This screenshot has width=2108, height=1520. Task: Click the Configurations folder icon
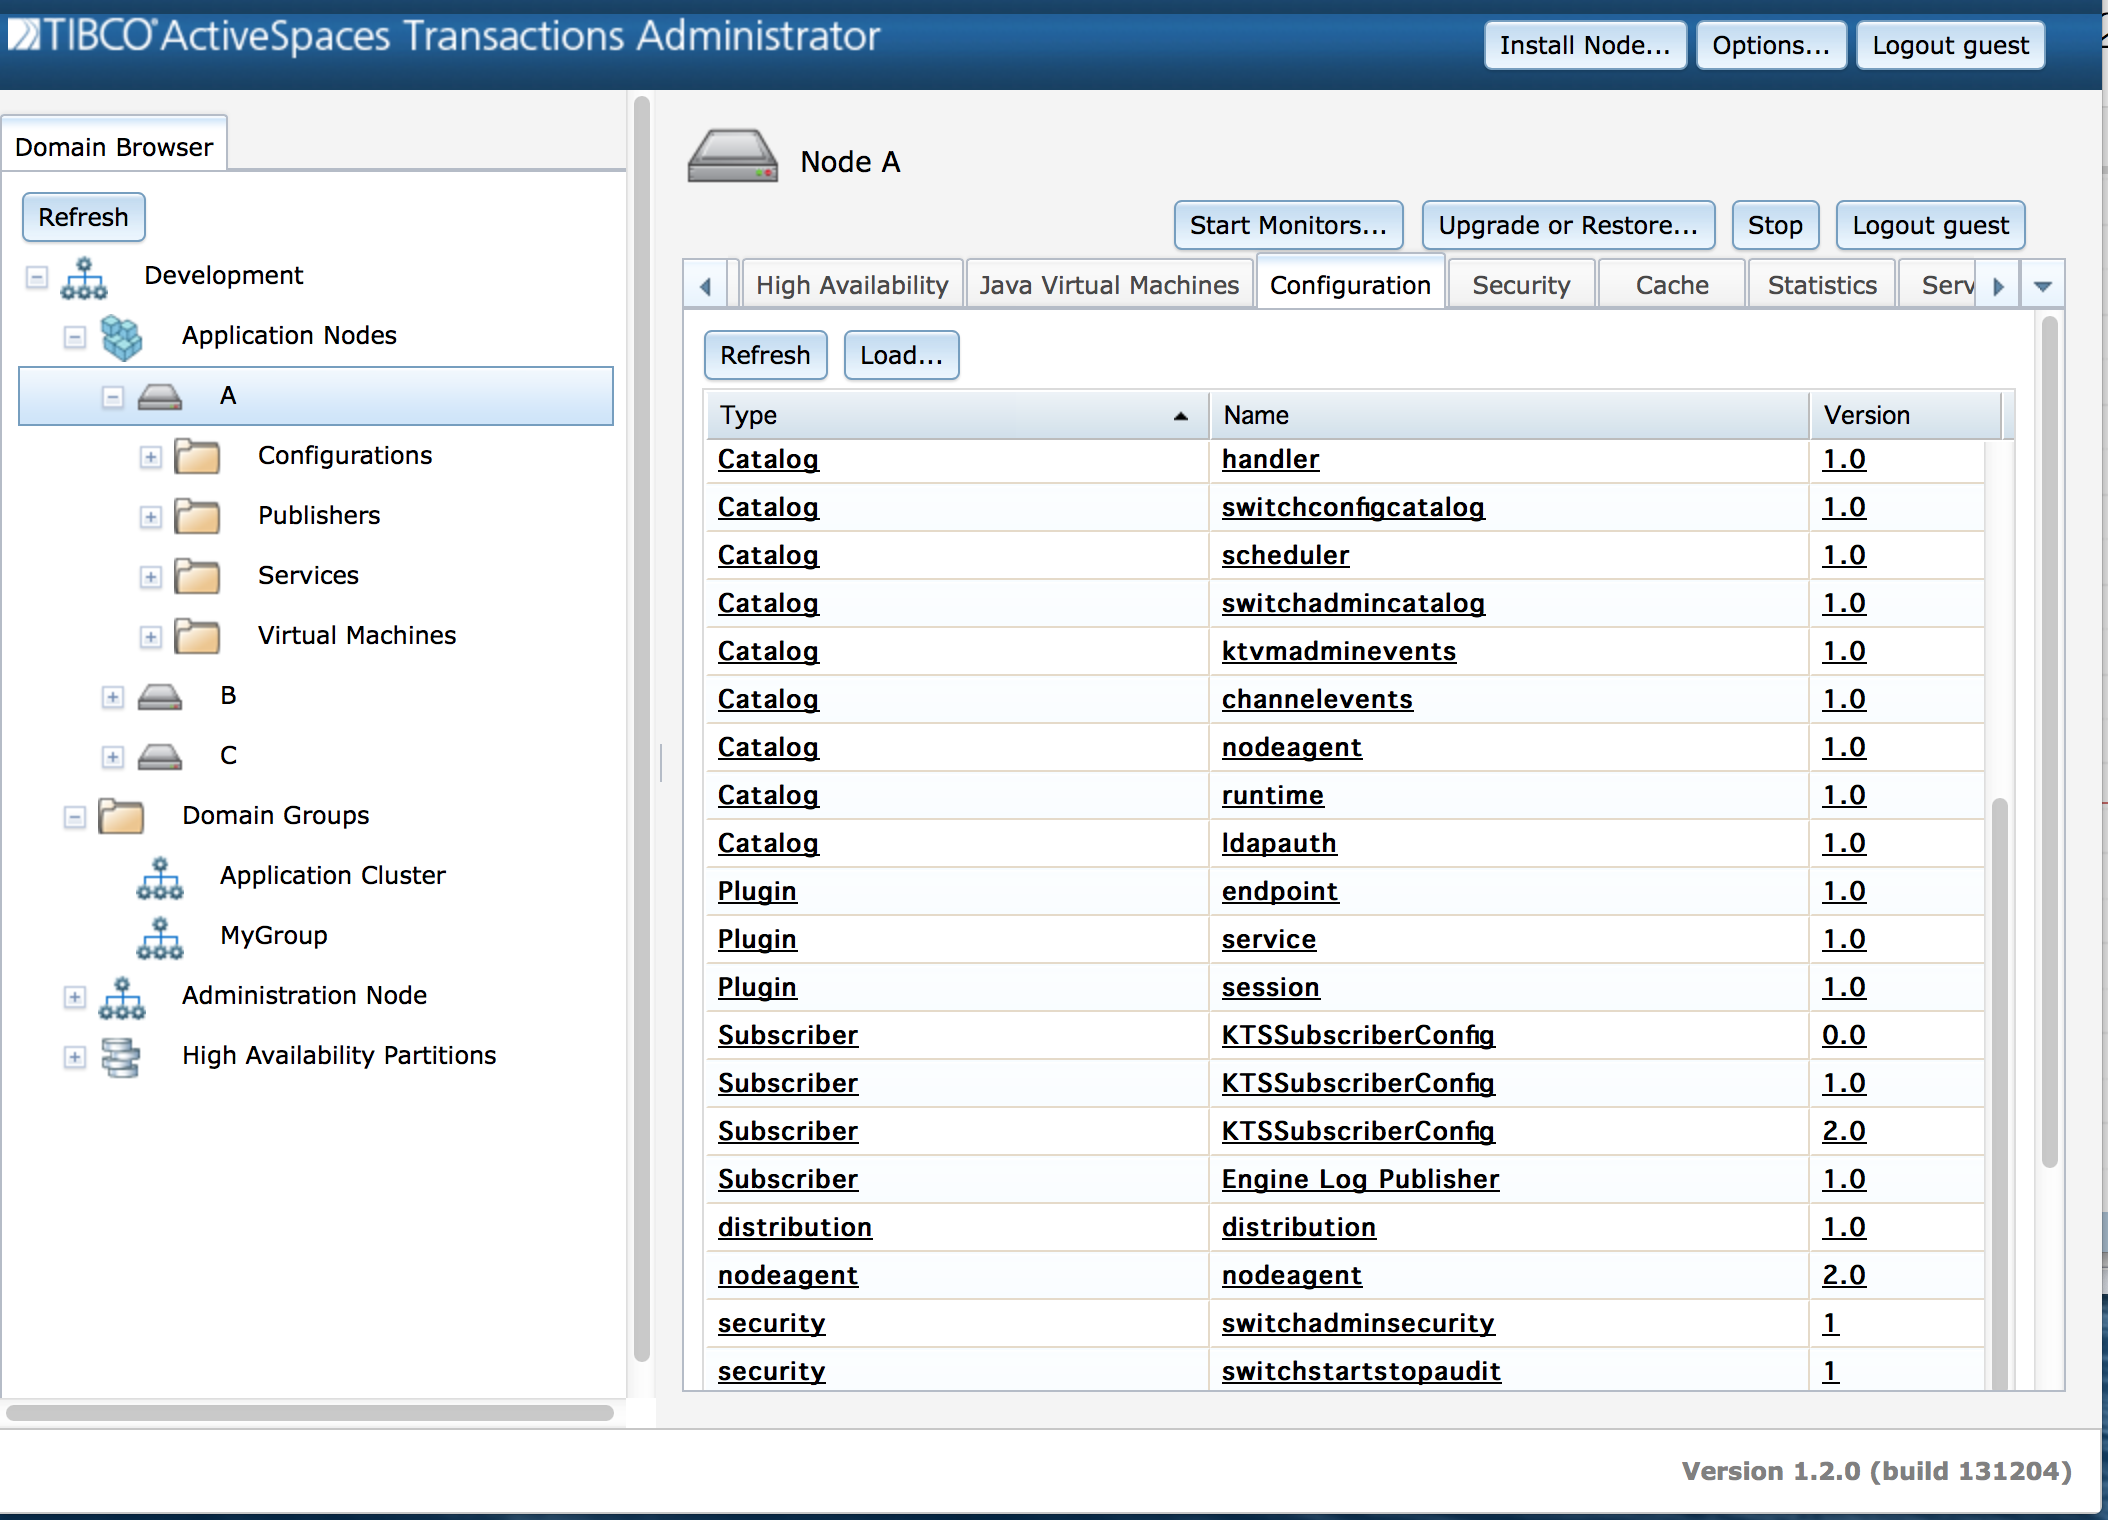point(197,457)
